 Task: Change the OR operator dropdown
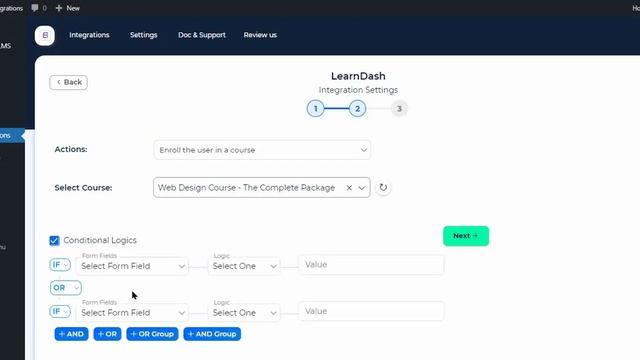[66, 288]
